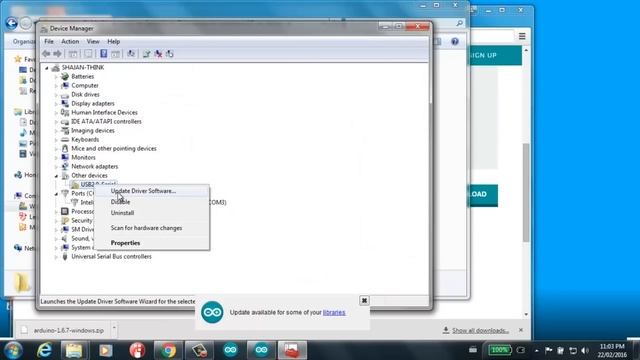This screenshot has height=360, width=640.
Task: Open arduino-1.6.7-windows.zip download item
Action: pos(64,330)
